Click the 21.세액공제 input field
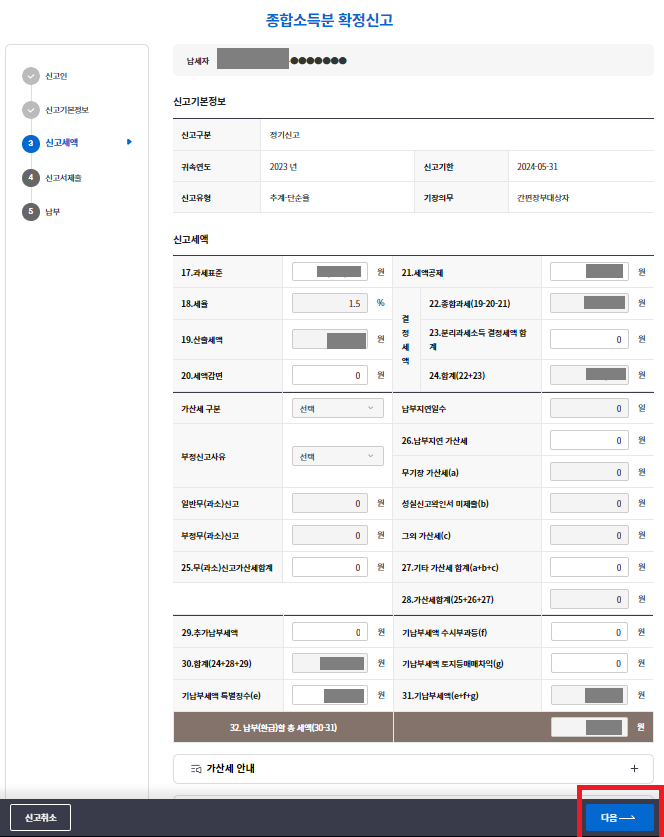664x837 pixels. [x=589, y=272]
